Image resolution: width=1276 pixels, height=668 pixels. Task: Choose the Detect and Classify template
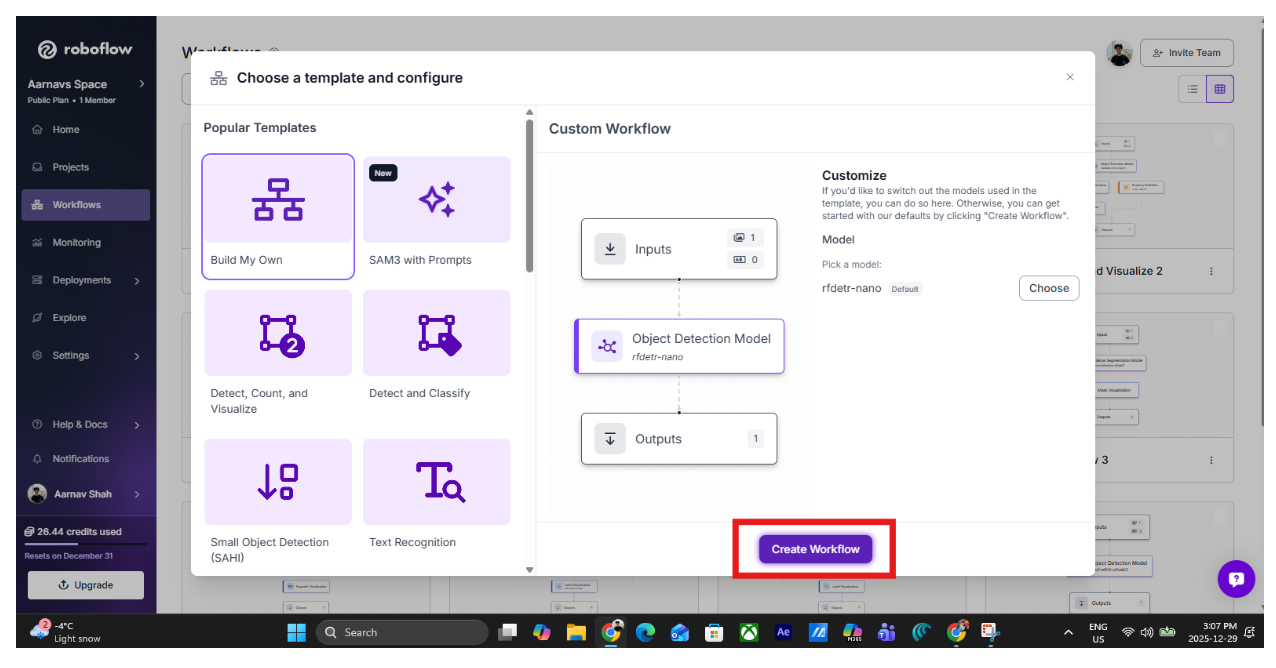tap(437, 349)
